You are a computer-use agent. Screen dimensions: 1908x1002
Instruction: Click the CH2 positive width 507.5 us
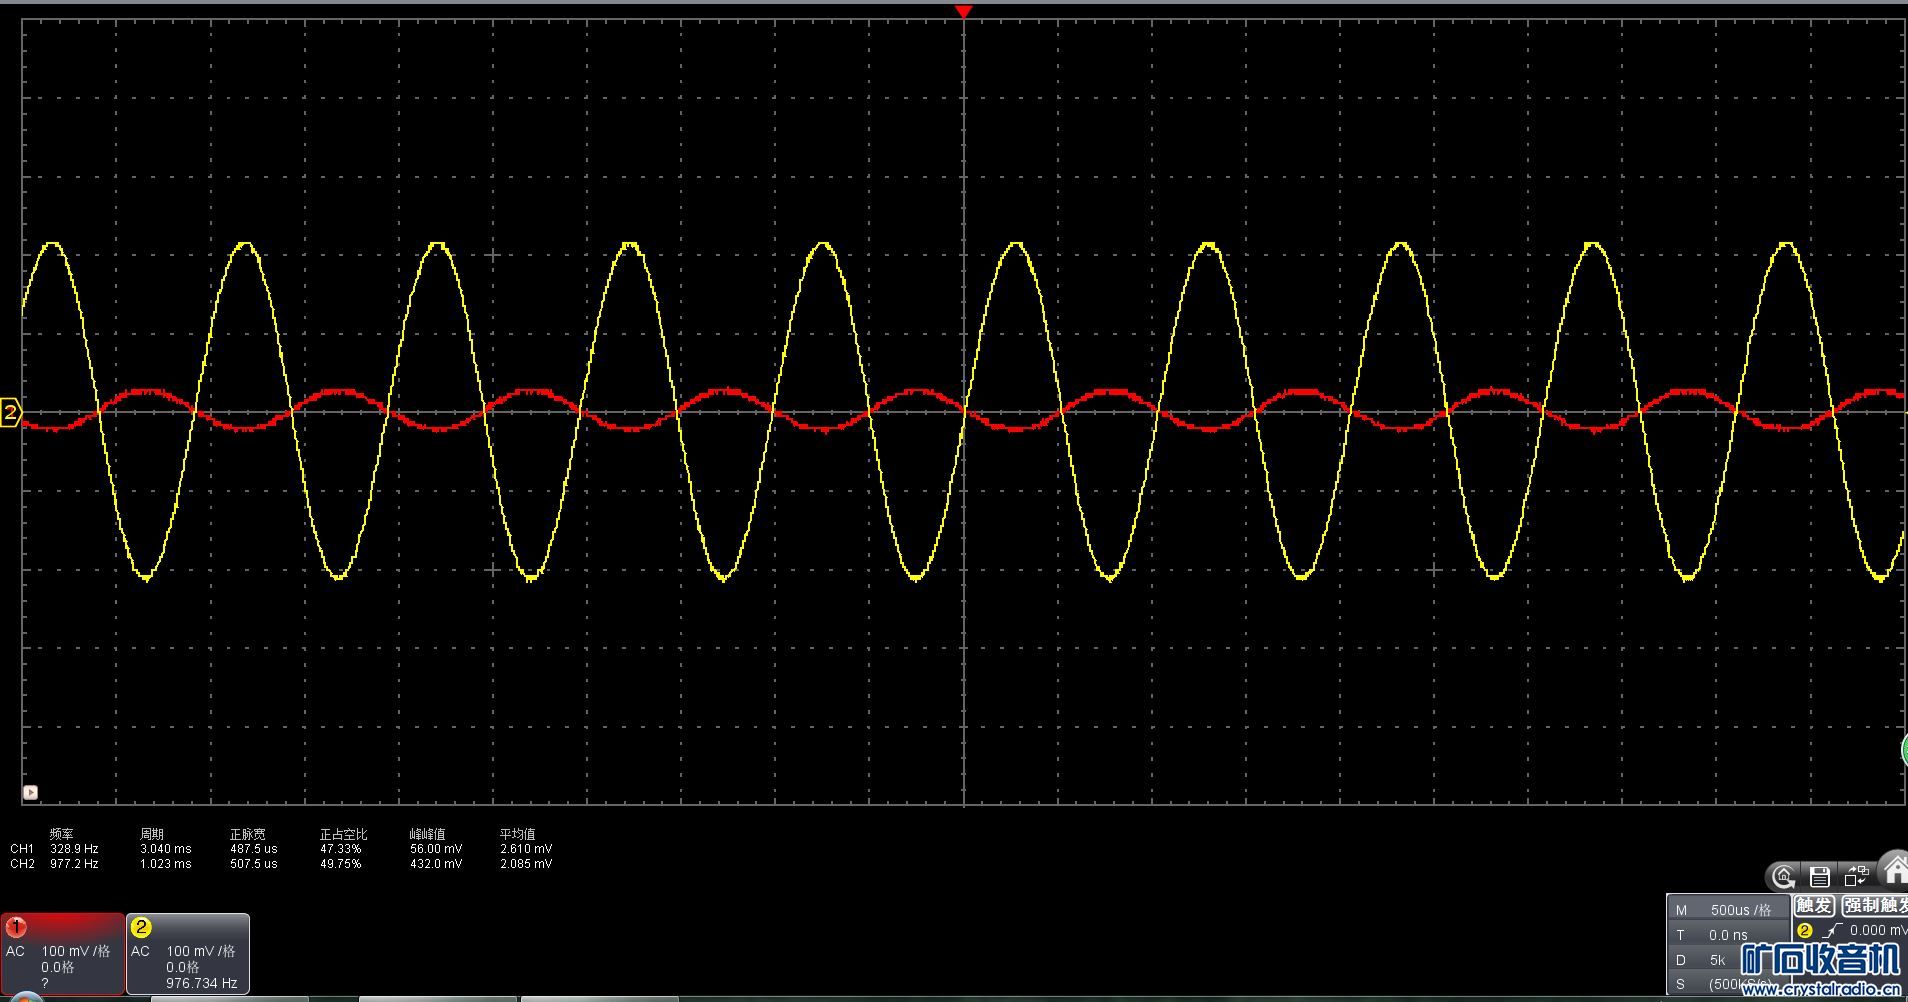[x=254, y=864]
